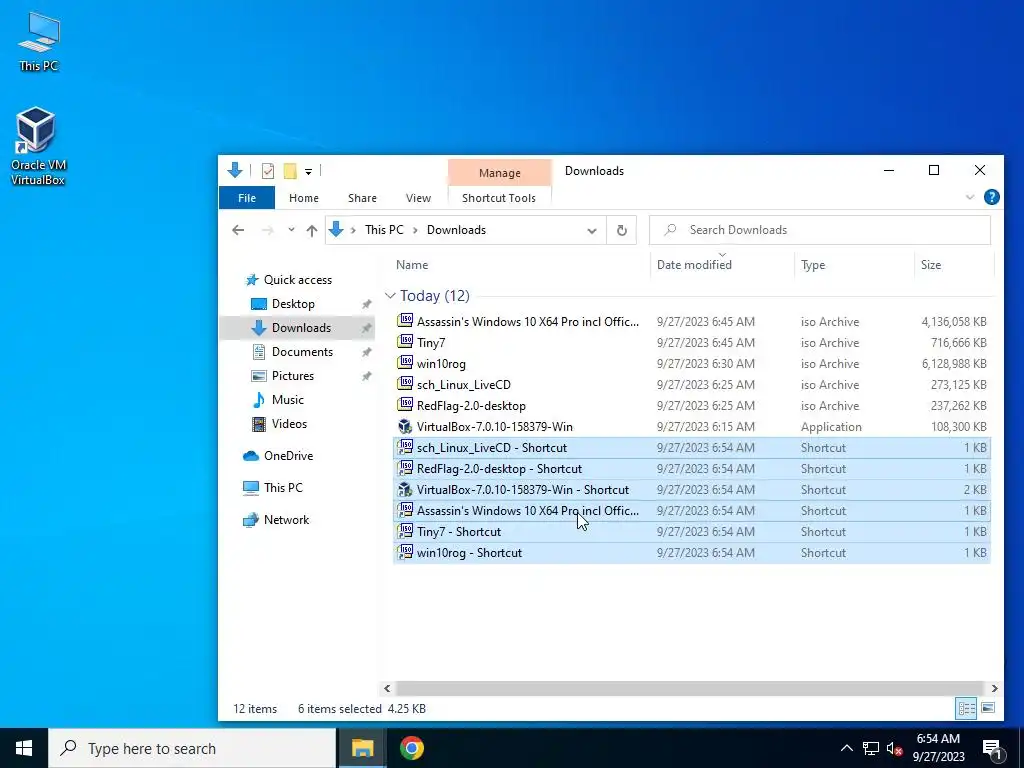Select RedFlag-2.0-desktop - Shortcut file
The width and height of the screenshot is (1024, 768).
point(692,469)
